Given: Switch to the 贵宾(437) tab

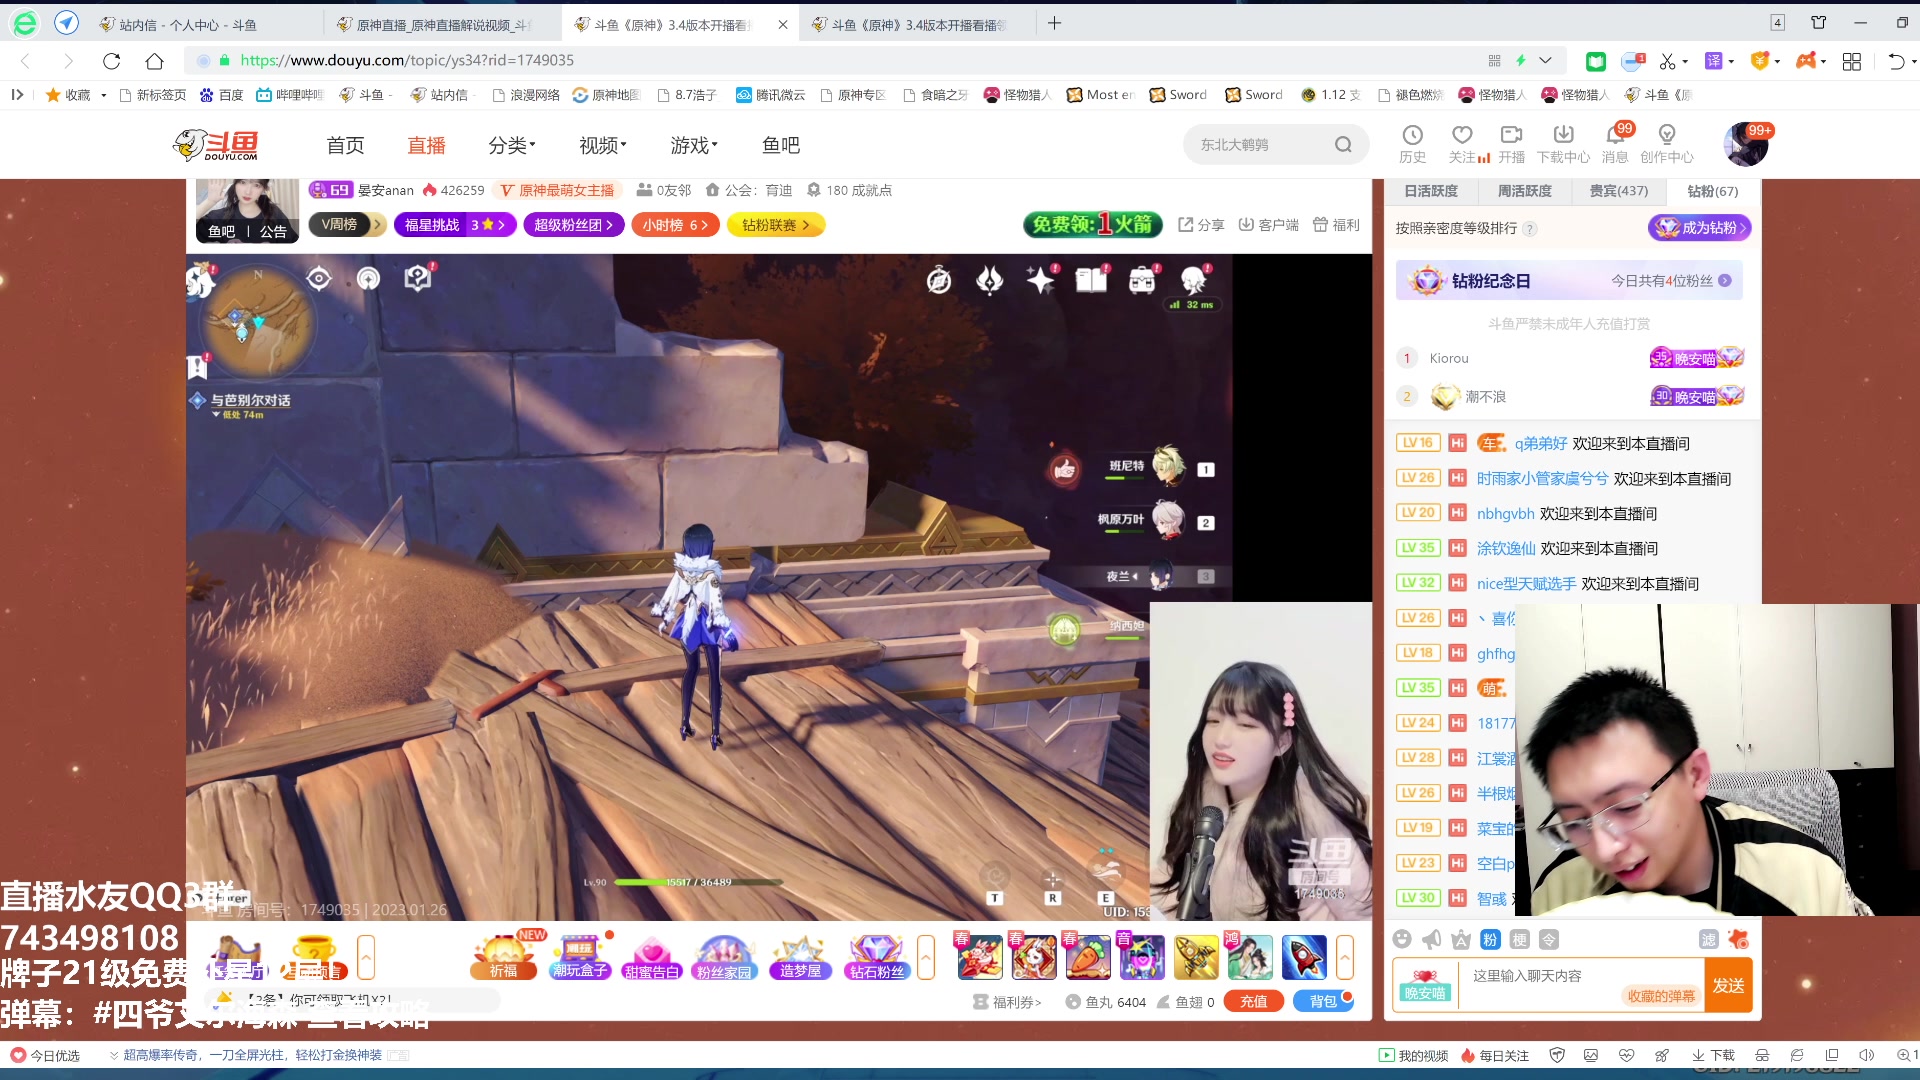Looking at the screenshot, I should point(1619,191).
